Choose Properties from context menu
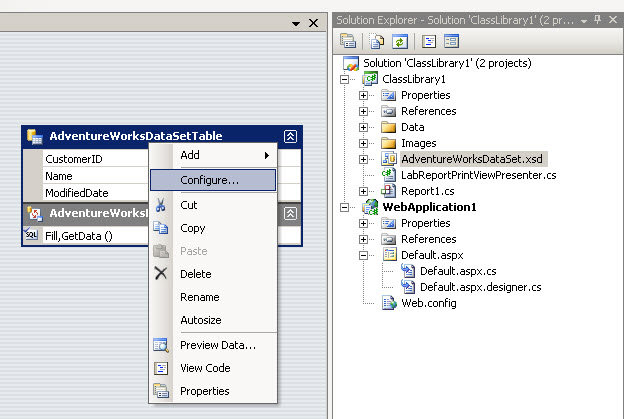Screen dimensions: 624x419 [213, 391]
